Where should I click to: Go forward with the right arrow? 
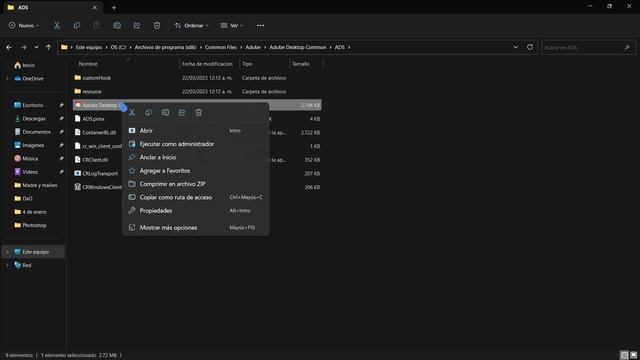point(23,47)
